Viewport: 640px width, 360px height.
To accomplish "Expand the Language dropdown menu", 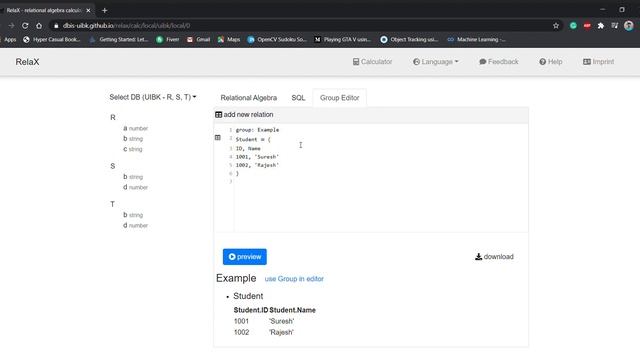I will point(436,62).
